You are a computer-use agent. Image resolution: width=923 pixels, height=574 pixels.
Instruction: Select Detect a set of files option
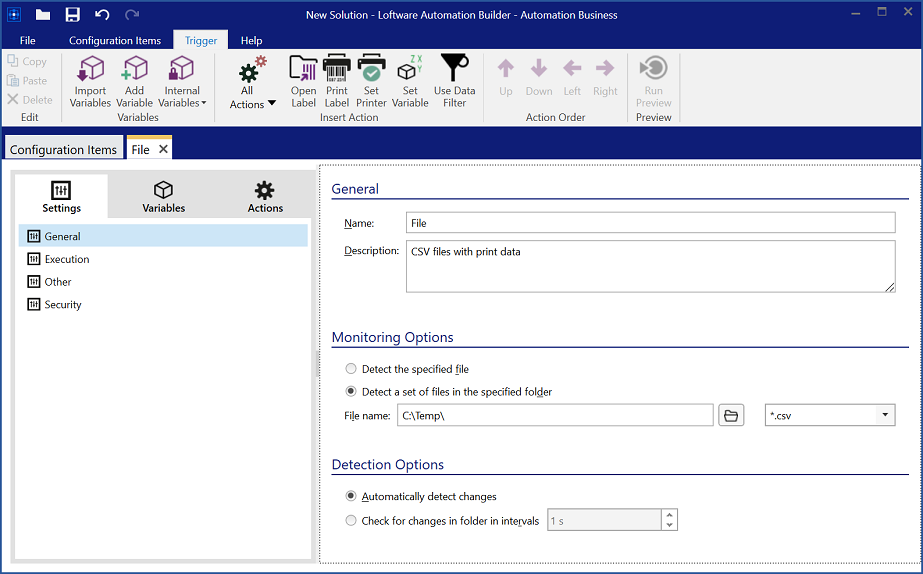[x=351, y=392]
